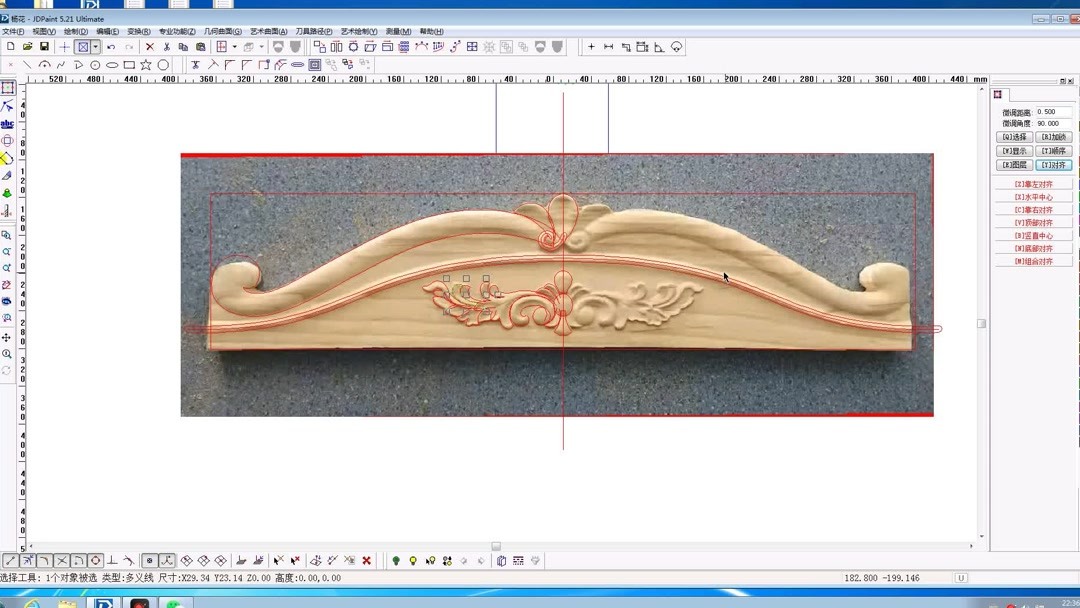Open the 文件(F) file menu
The width and height of the screenshot is (1080, 608).
pos(12,31)
